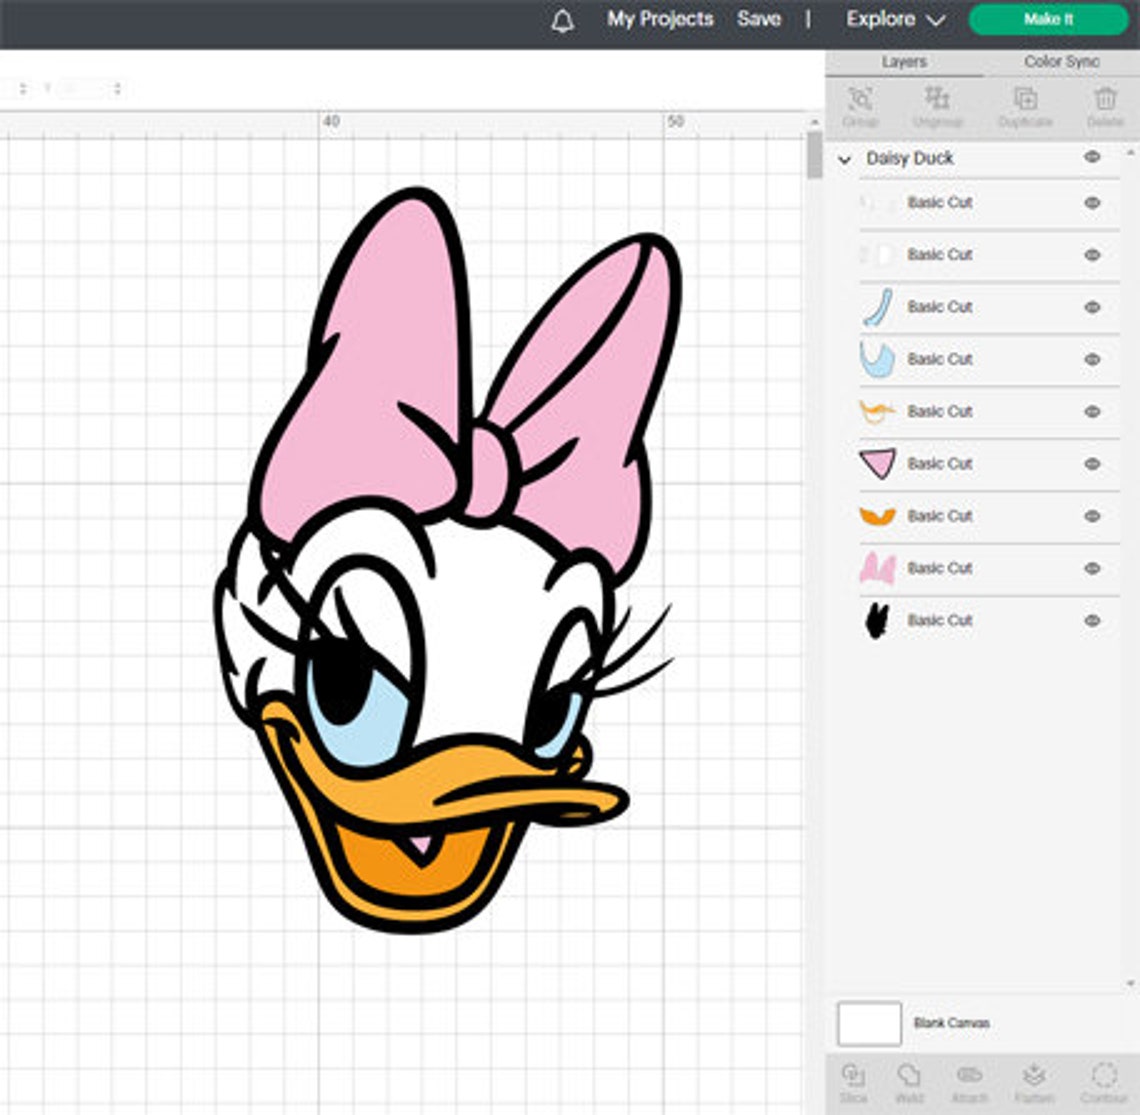Collapse the Daisy Duck layer group
Screen dimensions: 1140x1115
pos(845,158)
